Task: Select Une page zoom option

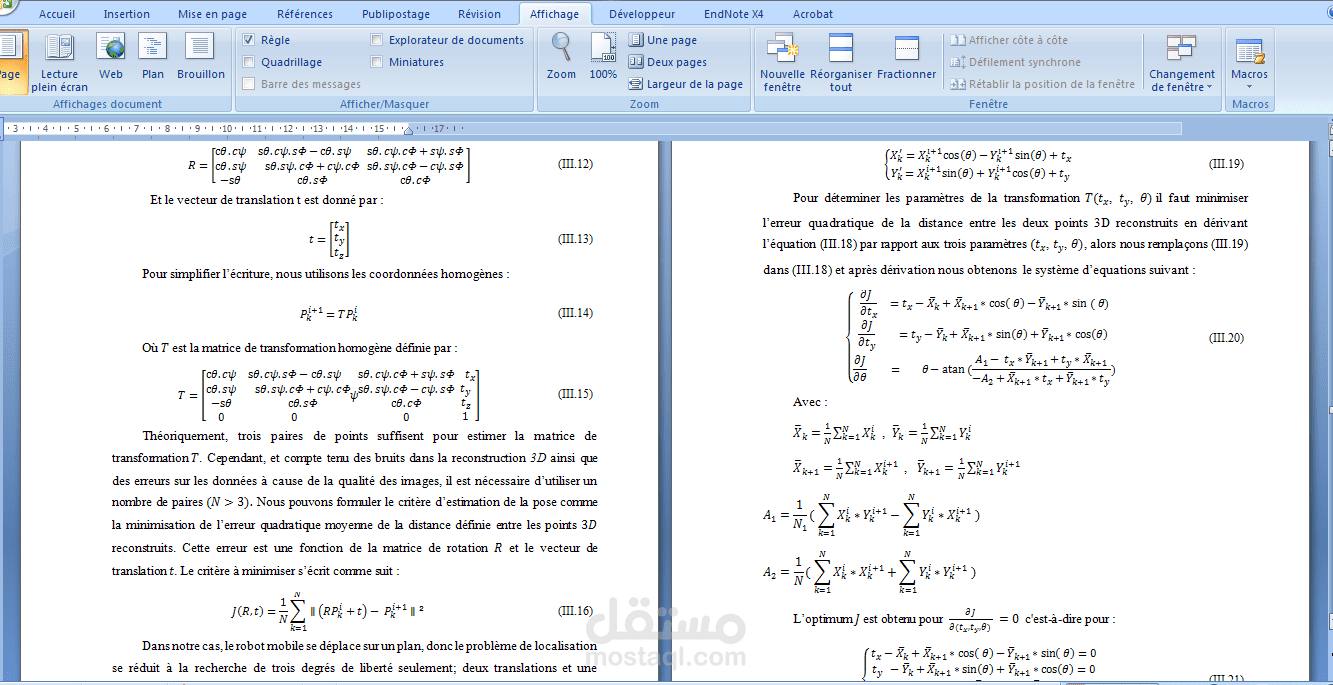Action: coord(663,40)
